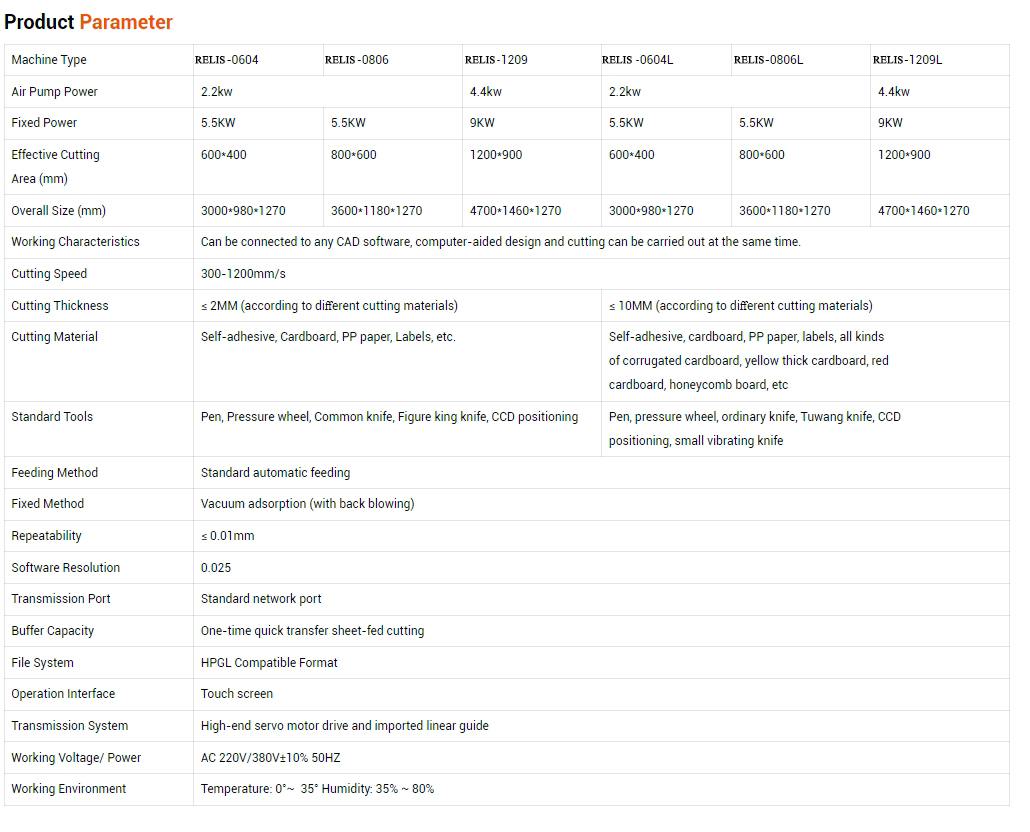1030x832 pixels.
Task: Click the Product Parameter heading
Action: (x=88, y=22)
